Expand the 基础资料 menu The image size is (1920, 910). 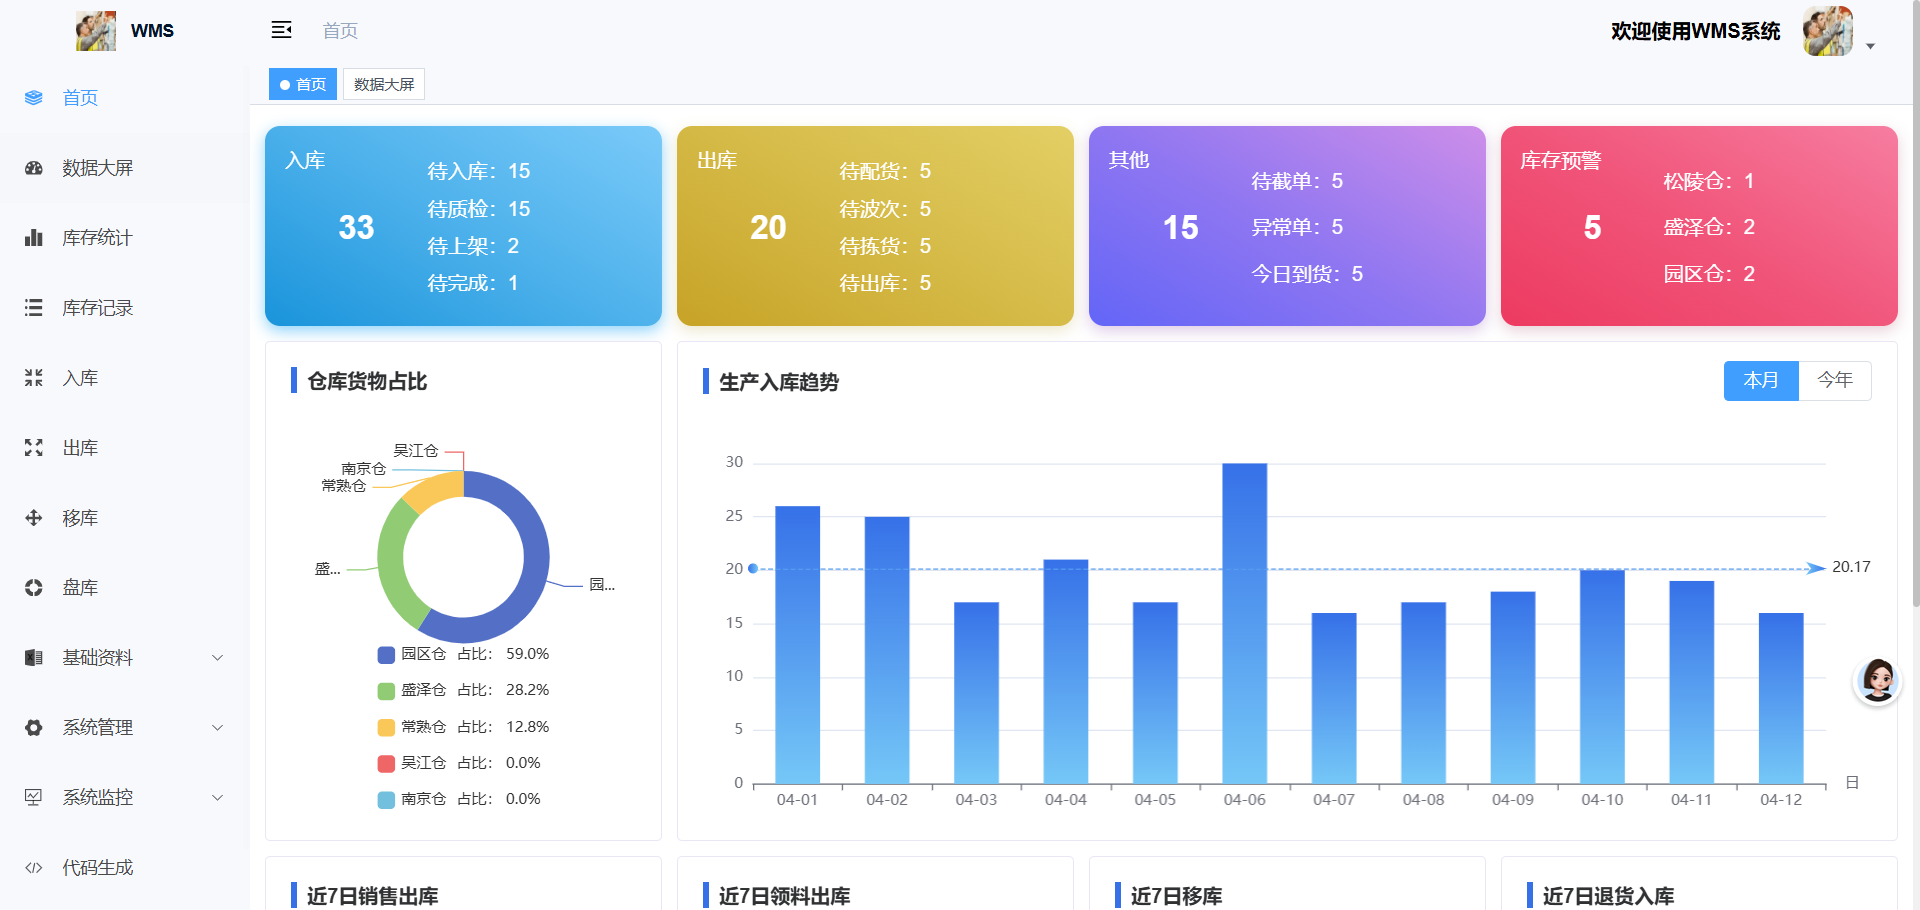pos(98,657)
